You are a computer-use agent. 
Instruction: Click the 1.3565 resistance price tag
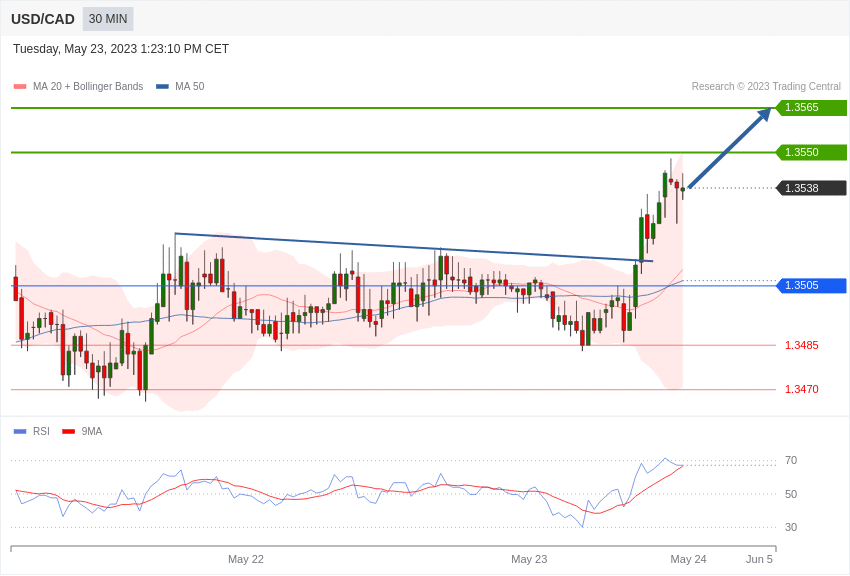(812, 107)
